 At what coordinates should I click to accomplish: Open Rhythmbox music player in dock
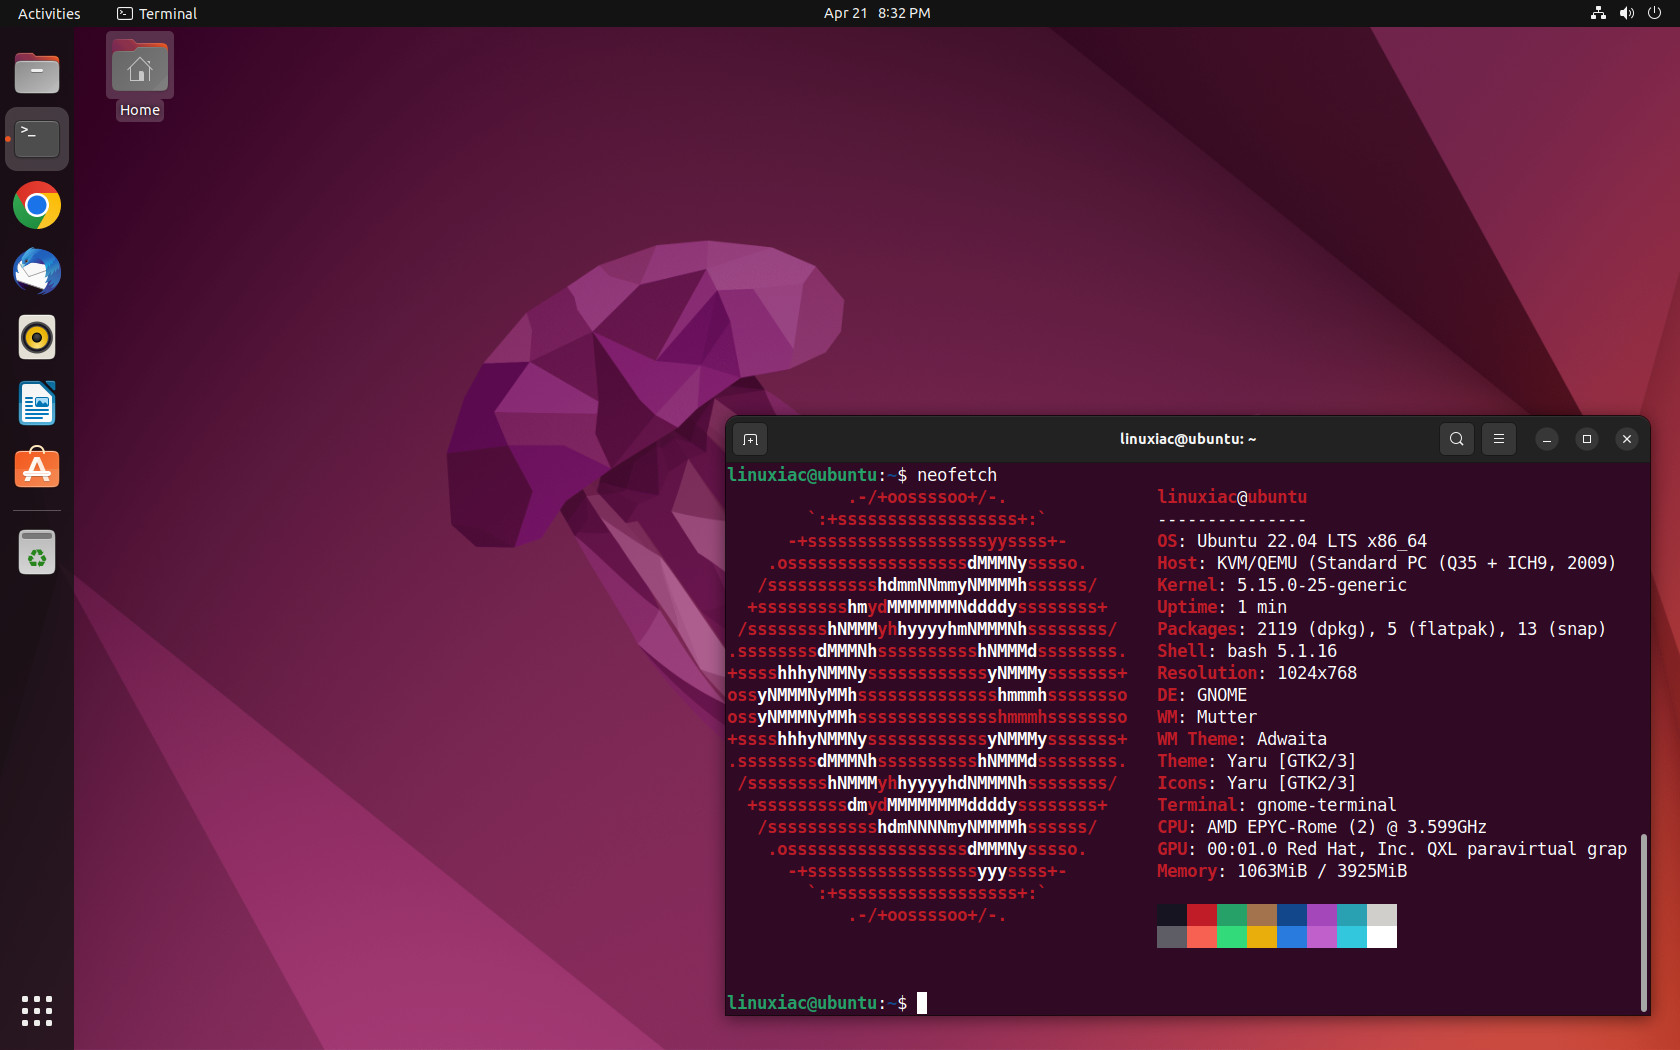[37, 337]
